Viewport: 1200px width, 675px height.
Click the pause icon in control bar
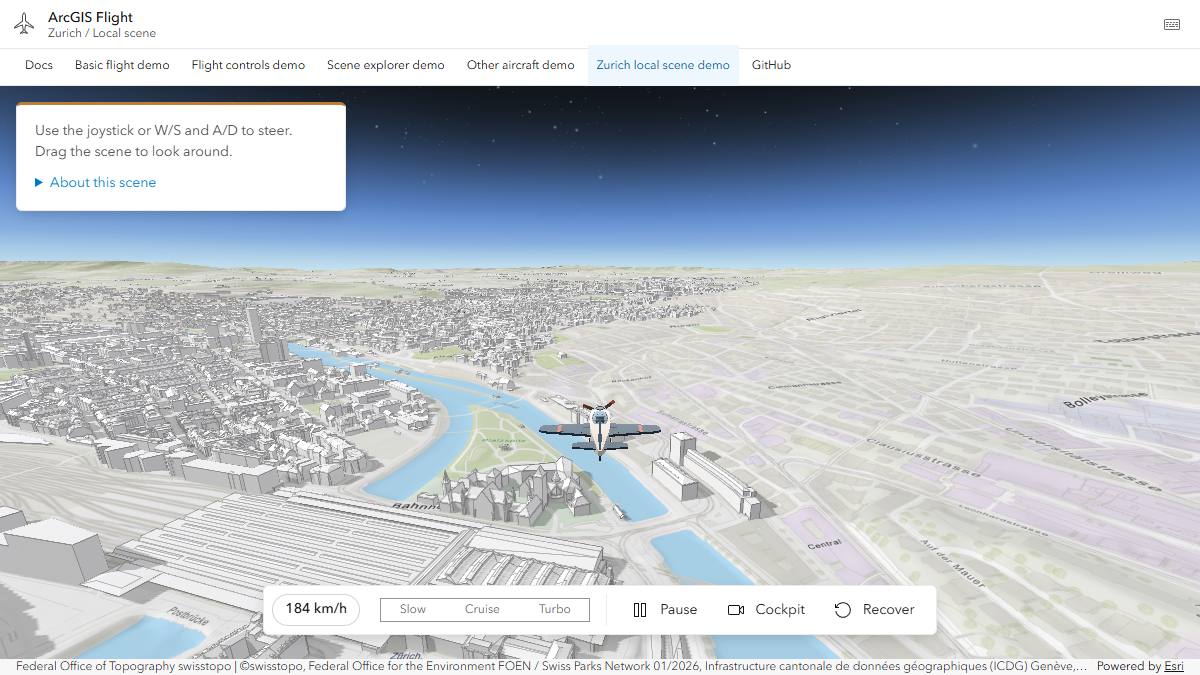tap(640, 610)
